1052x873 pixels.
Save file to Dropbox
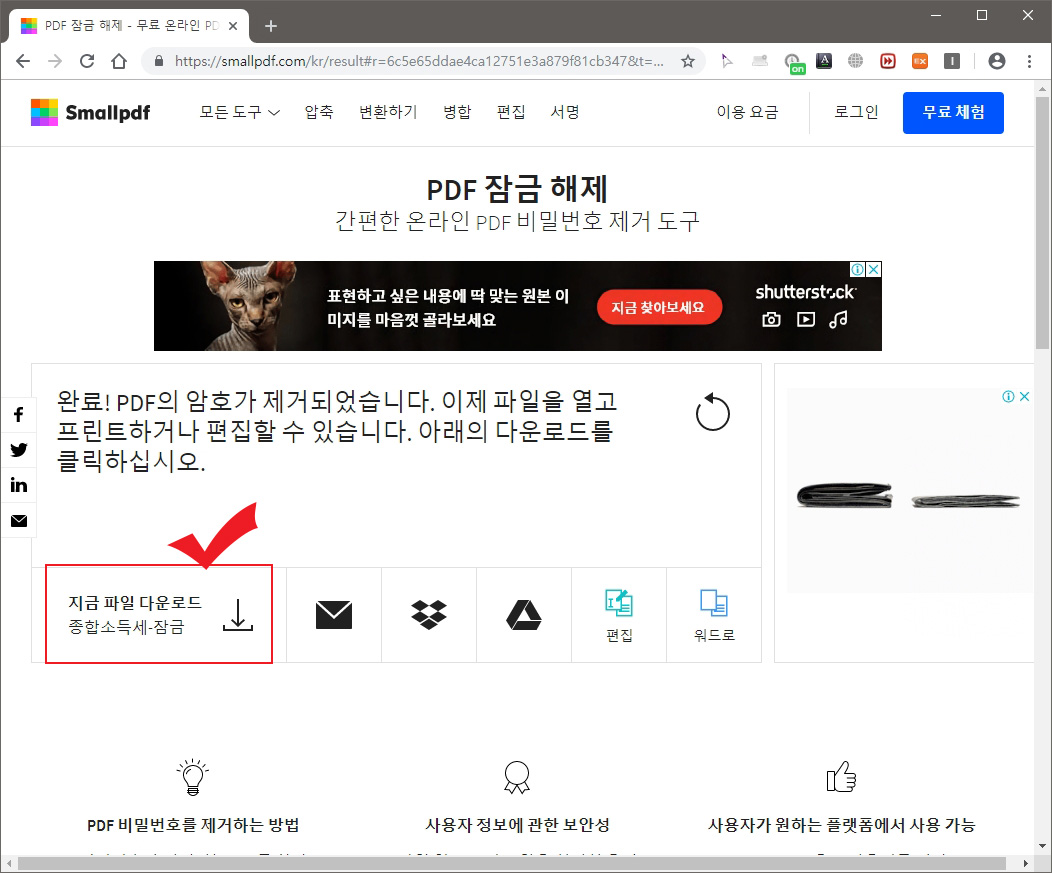(429, 615)
